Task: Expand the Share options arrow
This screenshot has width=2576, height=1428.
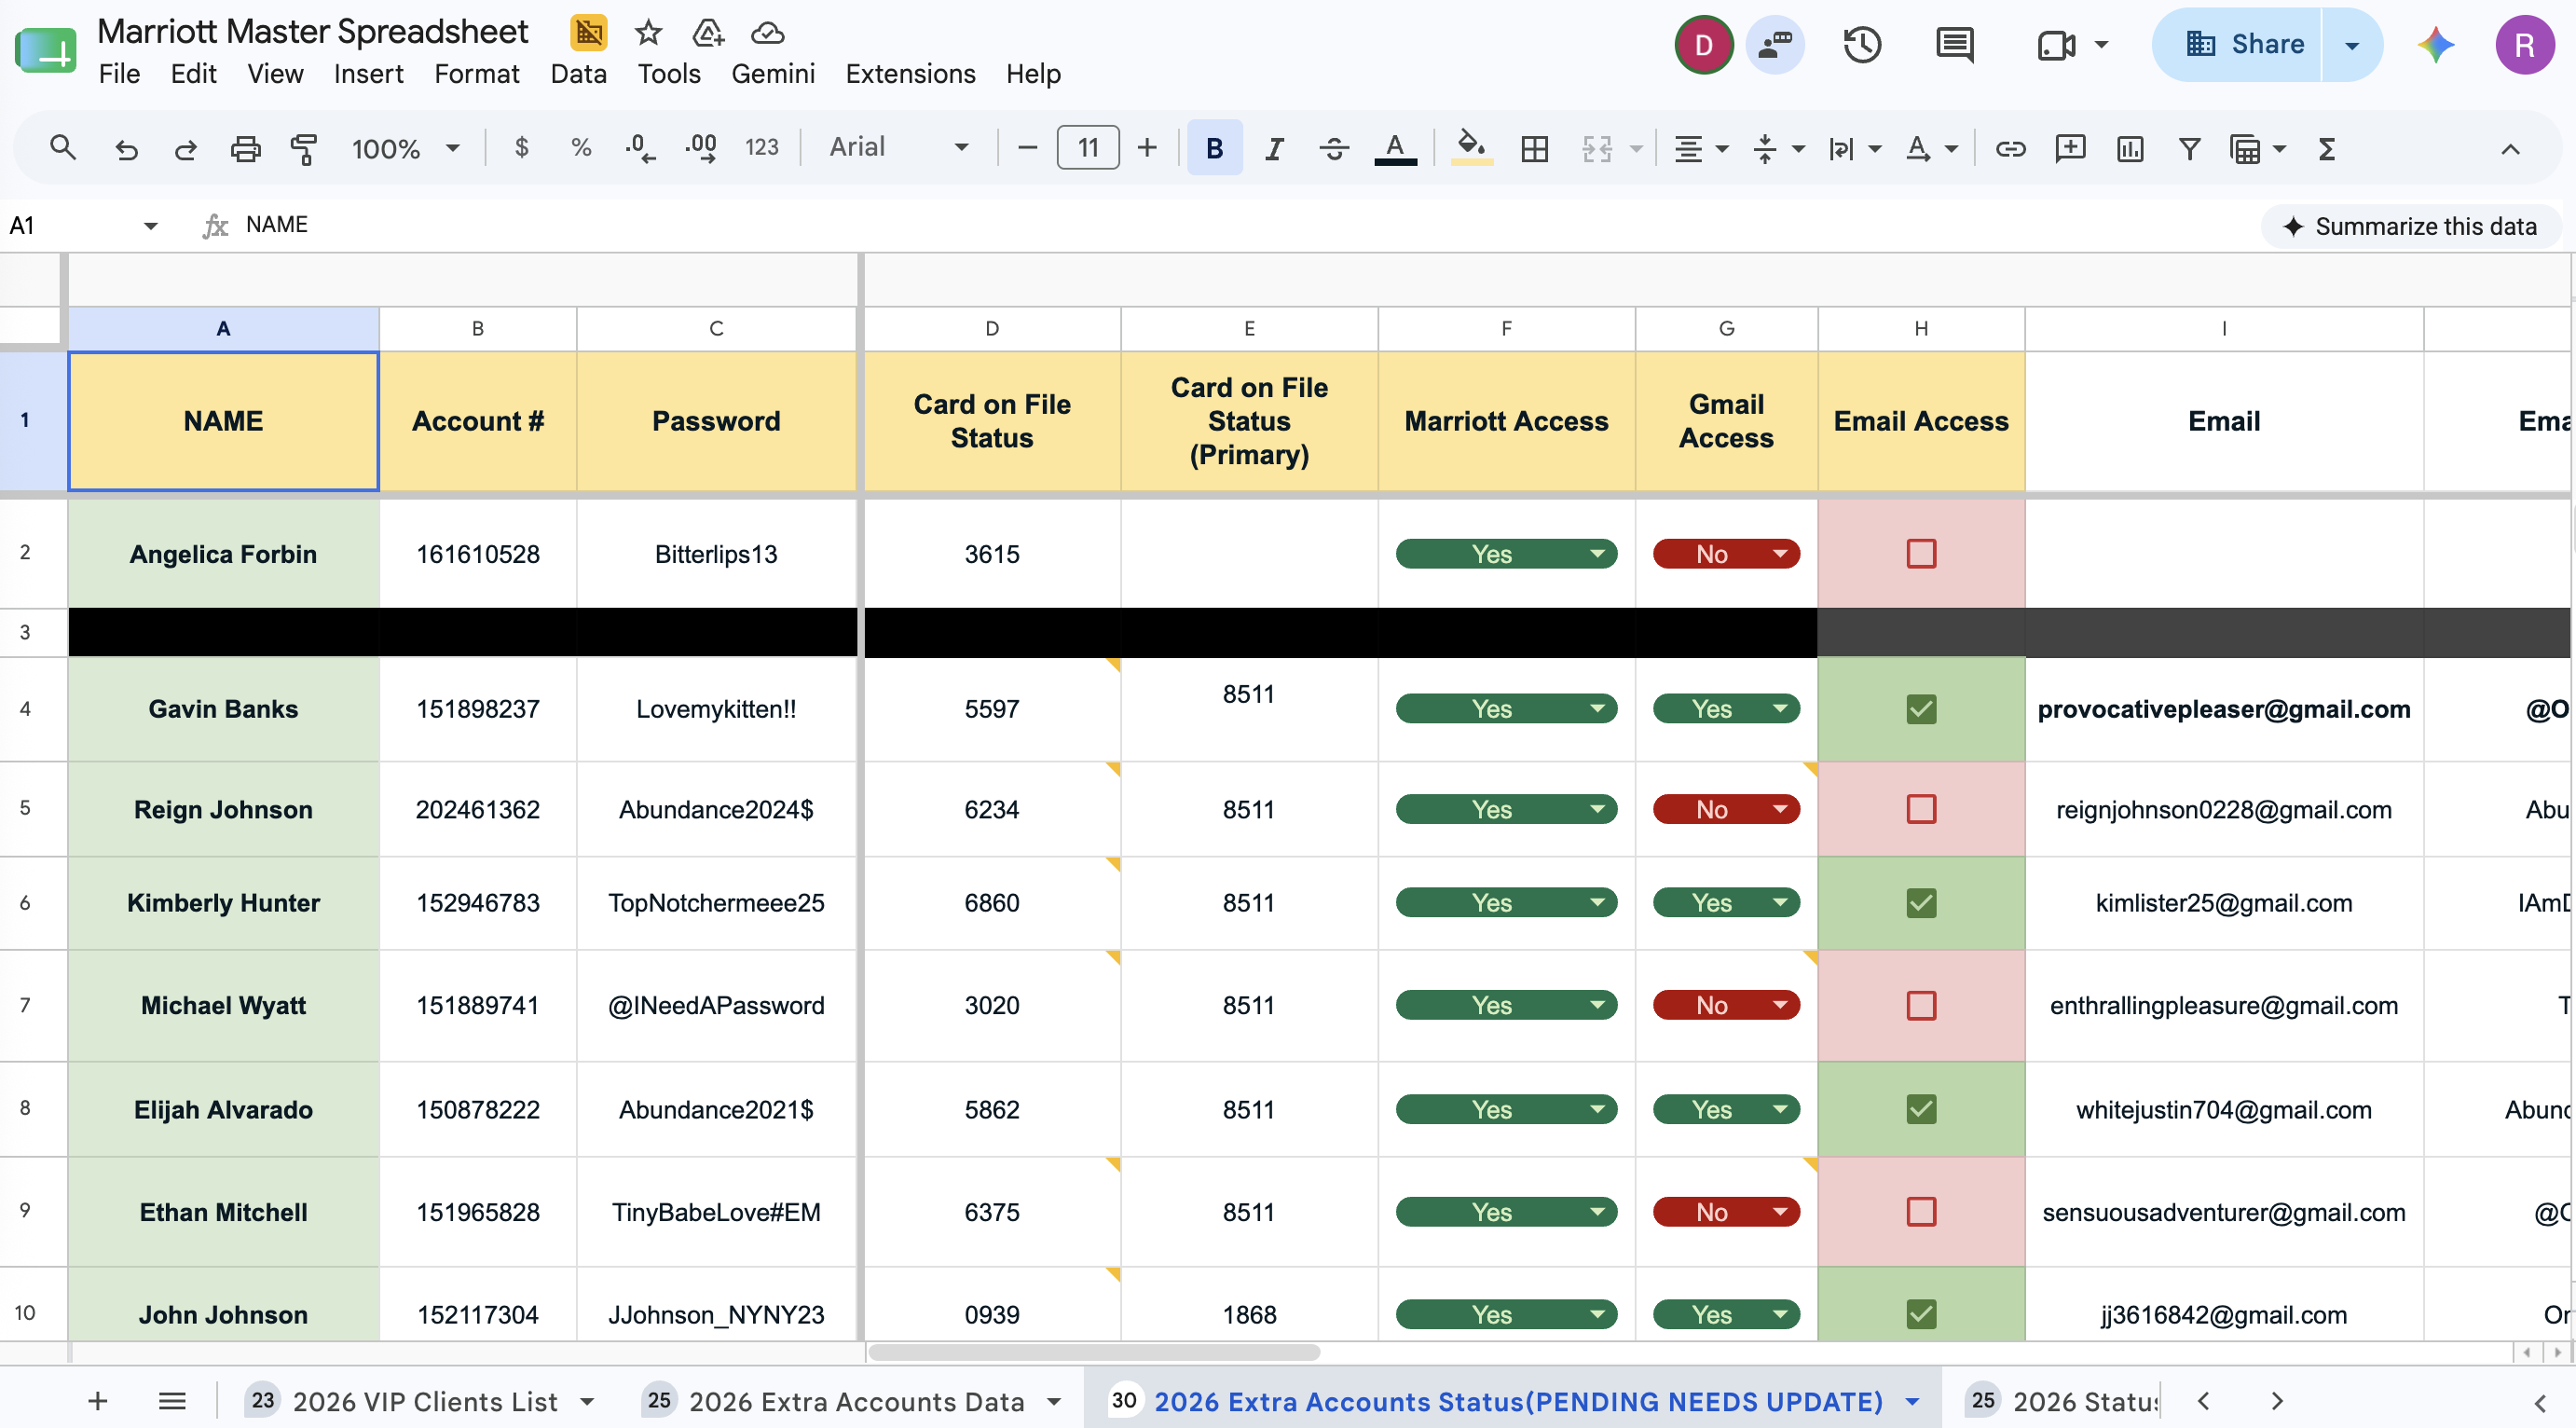Action: (2352, 45)
